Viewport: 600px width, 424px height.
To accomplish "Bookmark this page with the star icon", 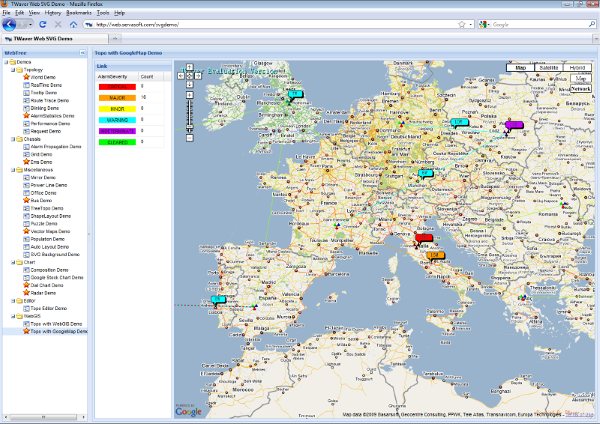I will 461,24.
